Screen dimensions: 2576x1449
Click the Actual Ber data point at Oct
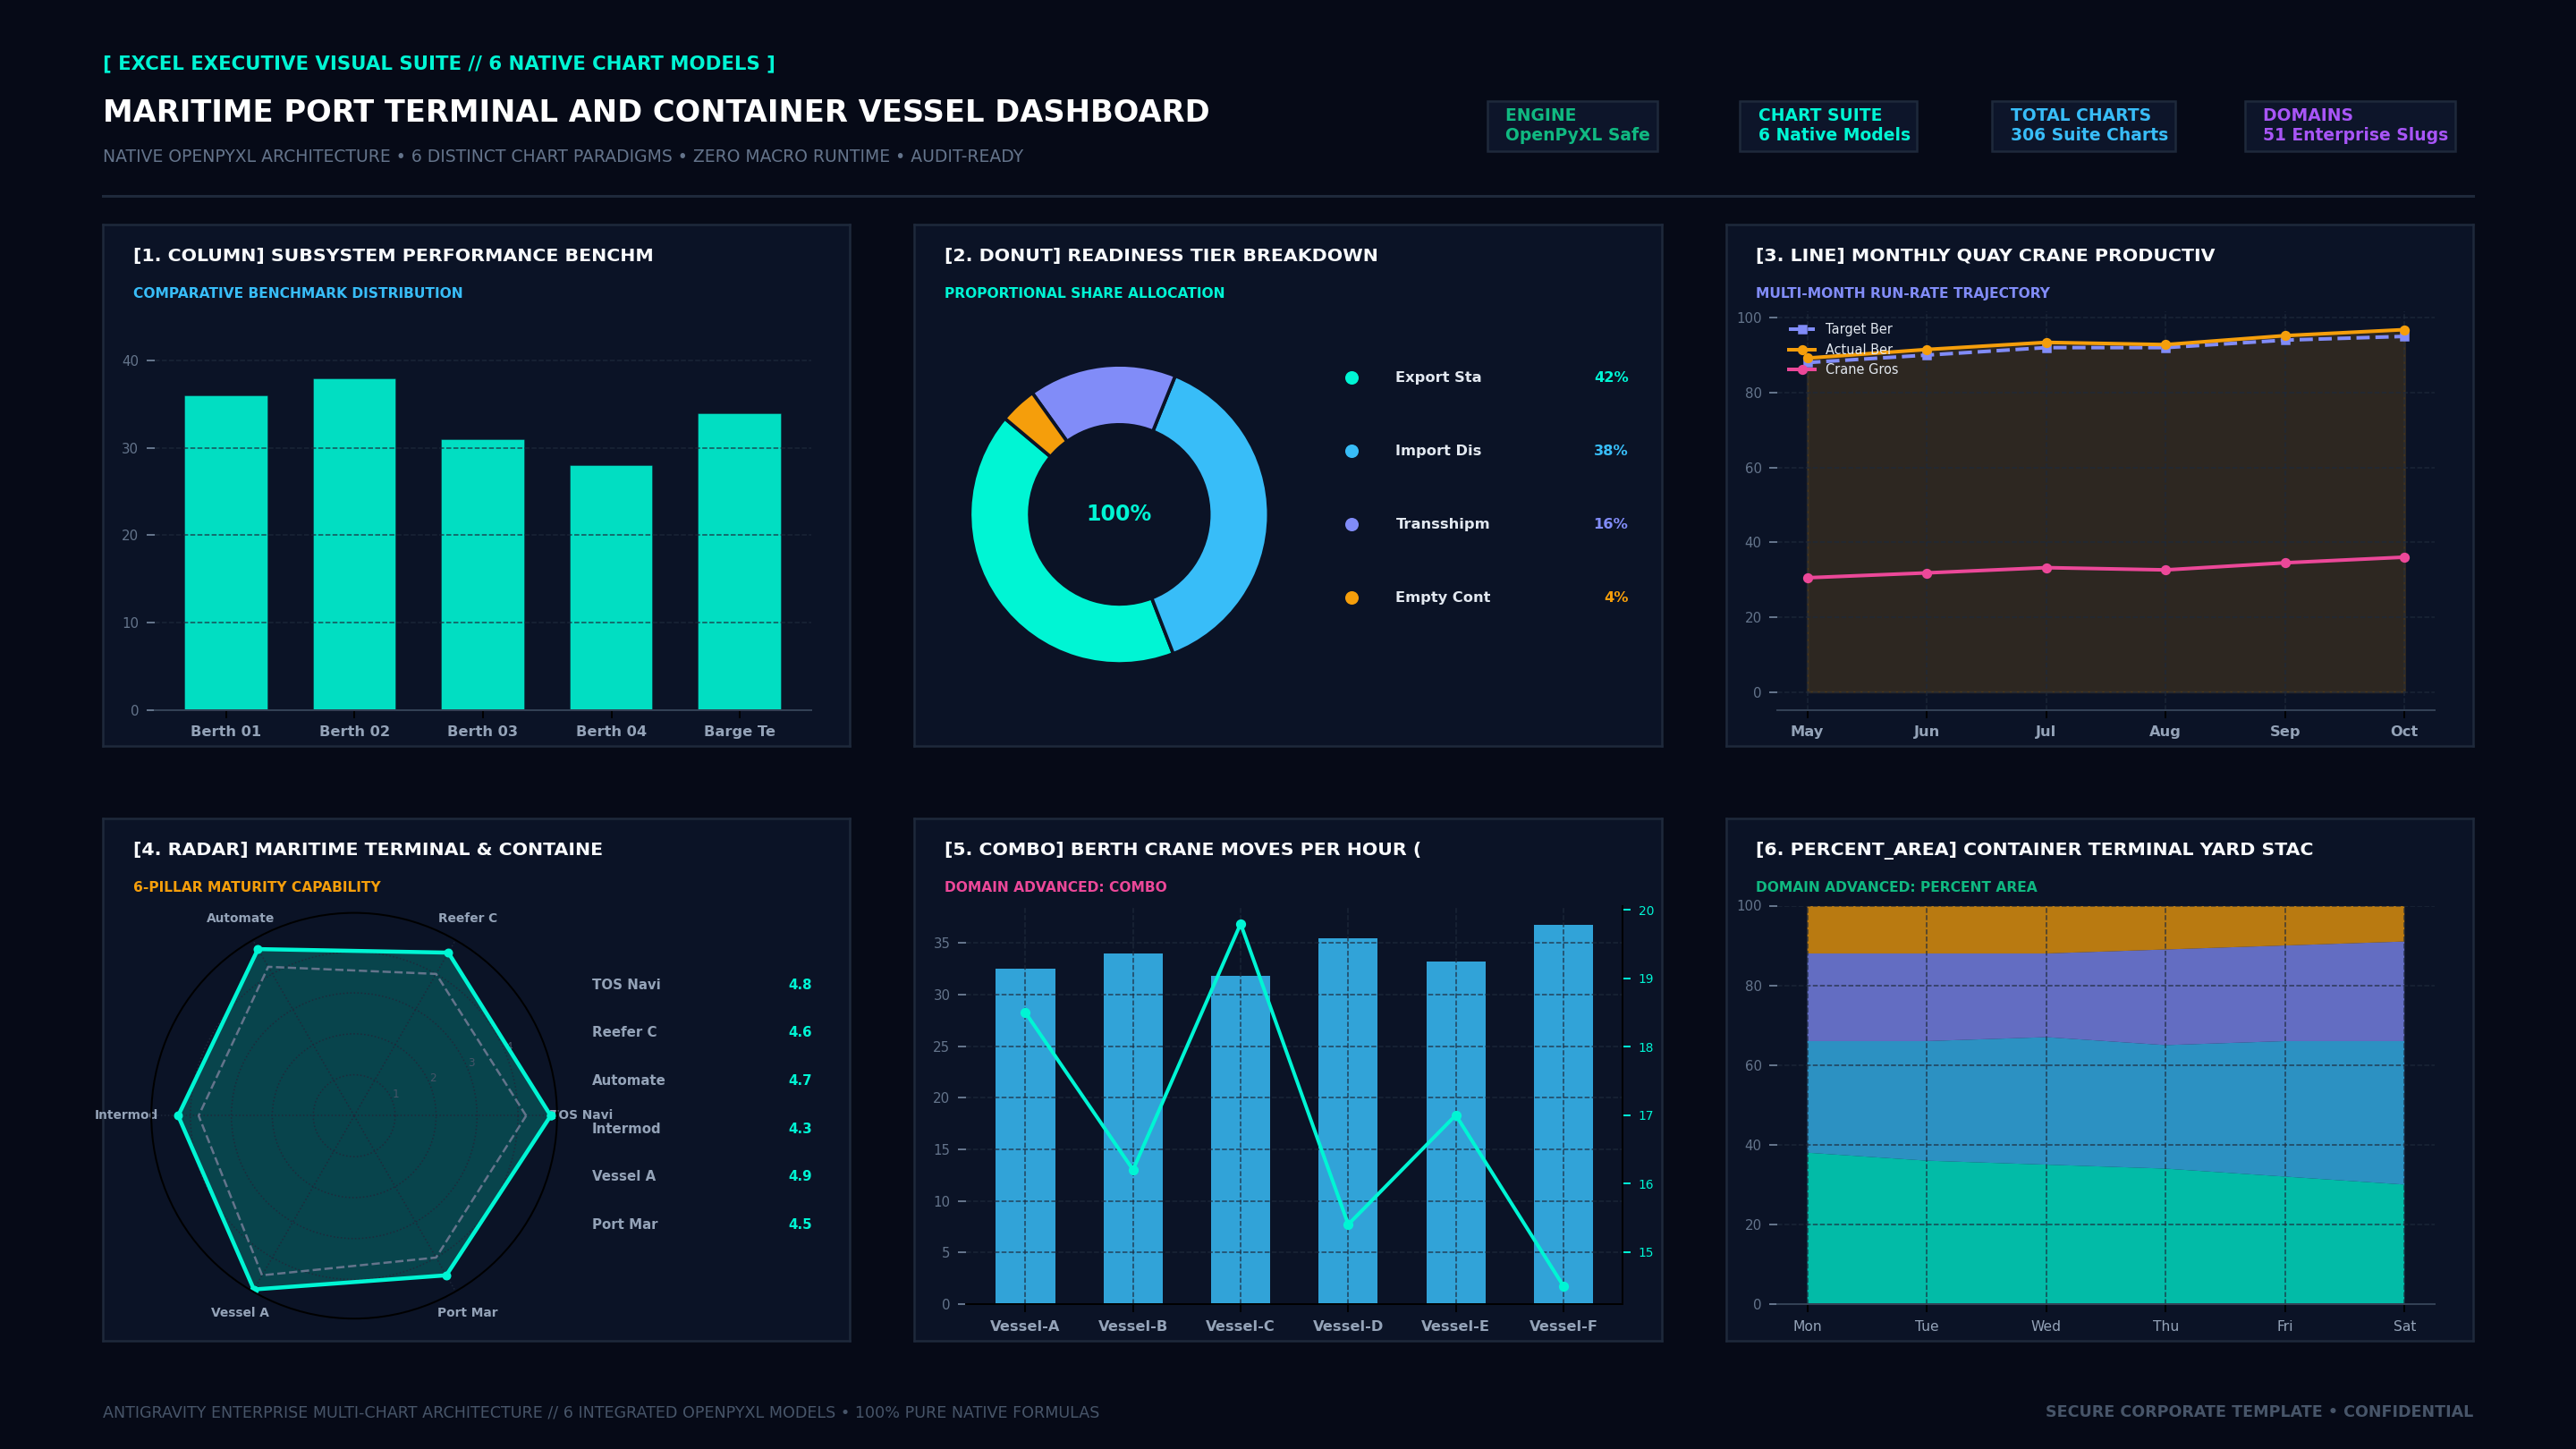tap(2404, 330)
